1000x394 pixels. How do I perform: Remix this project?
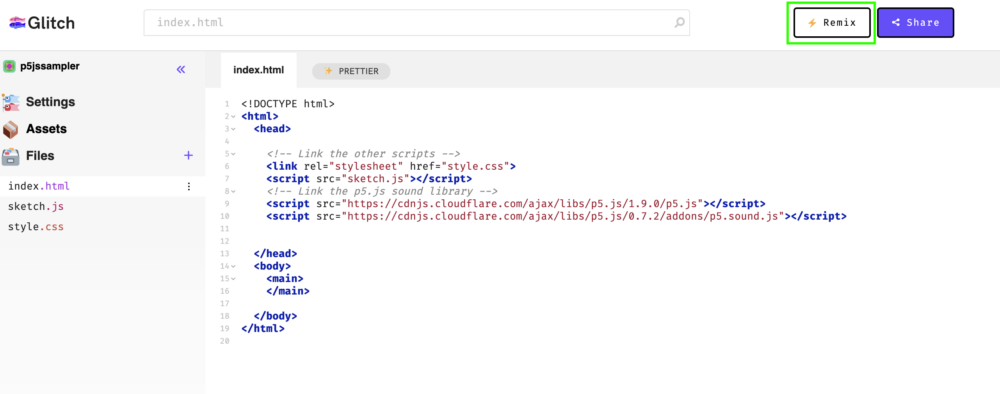[832, 23]
